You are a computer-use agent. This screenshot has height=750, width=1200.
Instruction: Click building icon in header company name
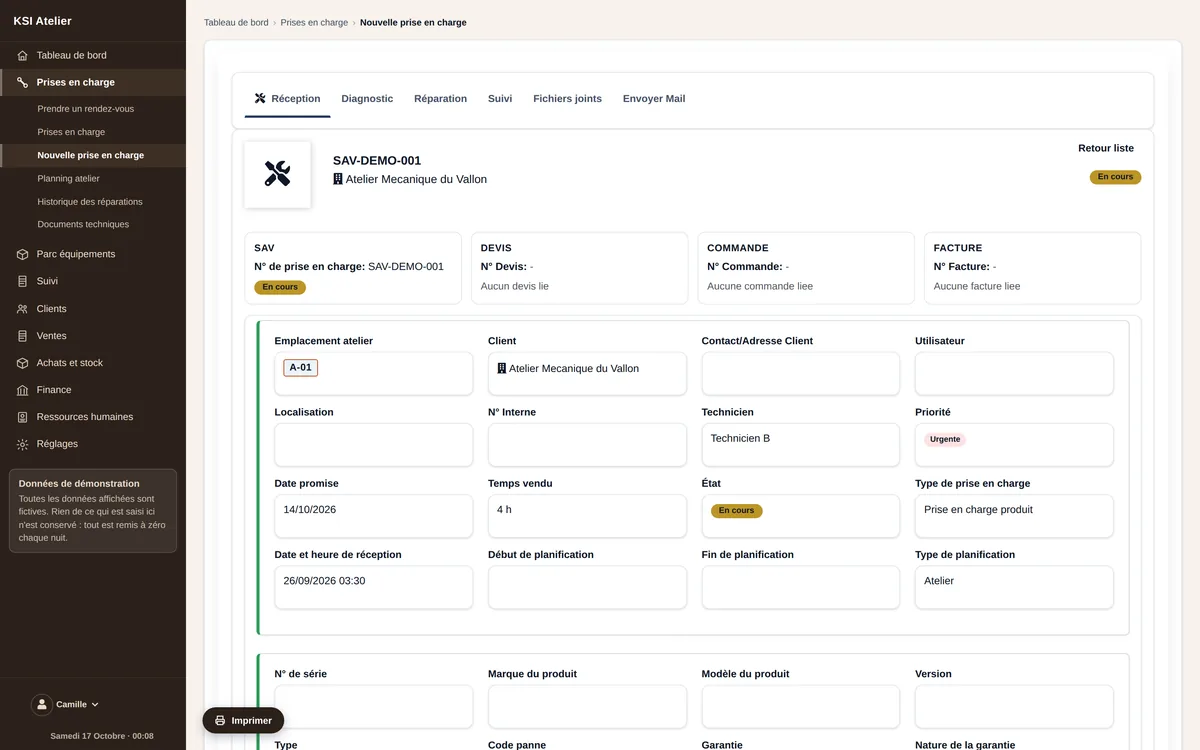(x=338, y=179)
